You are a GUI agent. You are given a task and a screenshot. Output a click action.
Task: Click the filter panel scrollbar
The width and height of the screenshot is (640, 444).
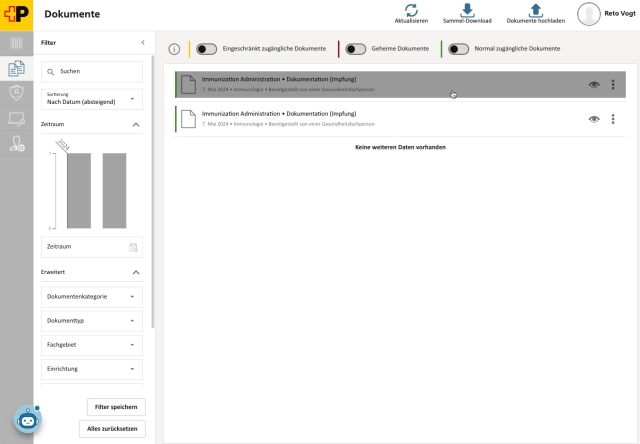(x=153, y=192)
